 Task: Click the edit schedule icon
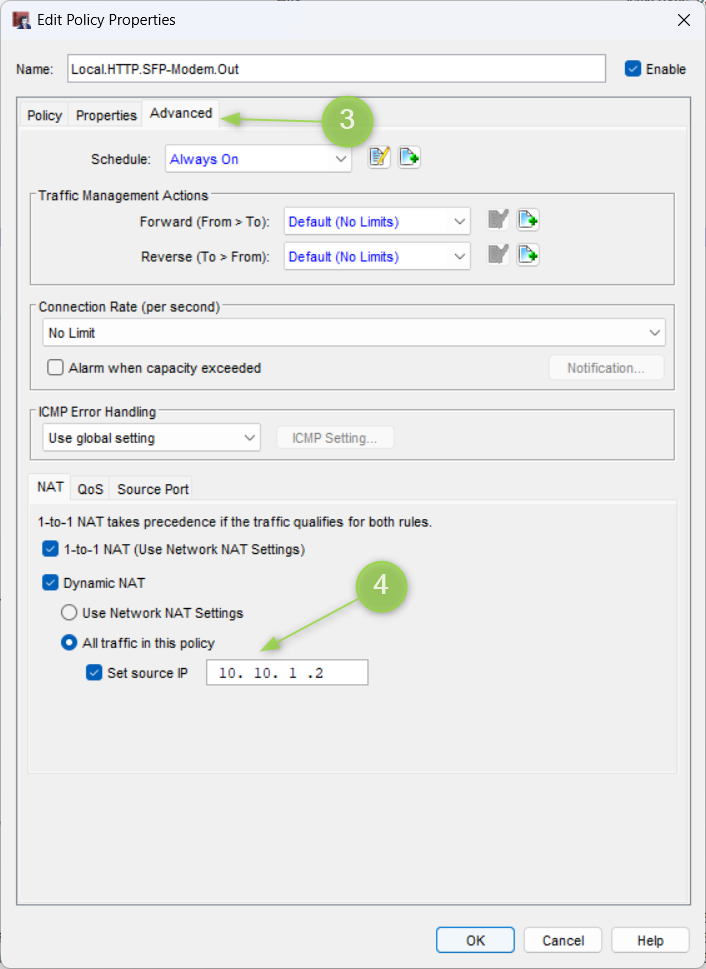pos(379,158)
